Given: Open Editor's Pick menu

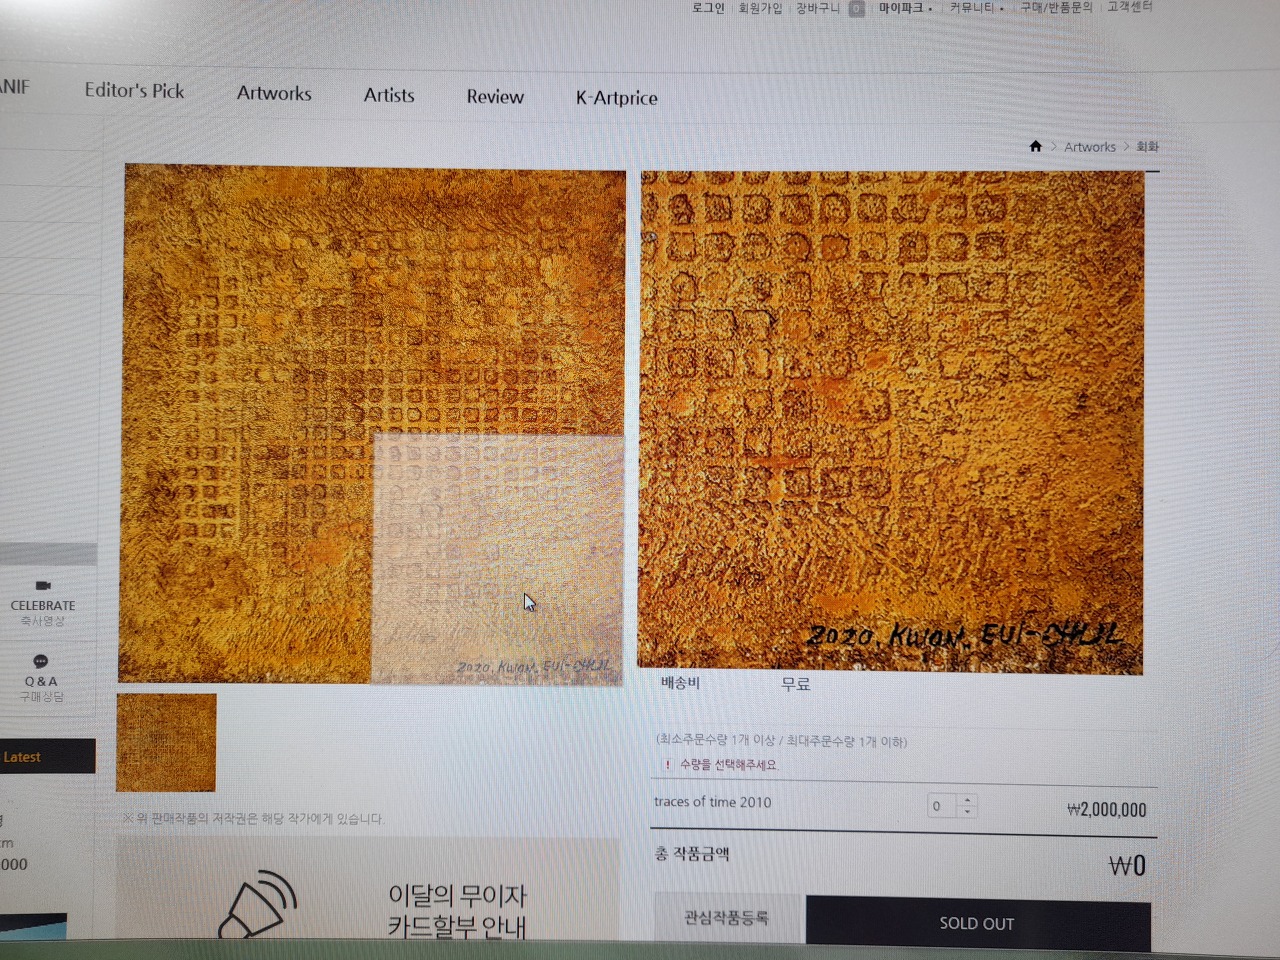Looking at the screenshot, I should (134, 91).
